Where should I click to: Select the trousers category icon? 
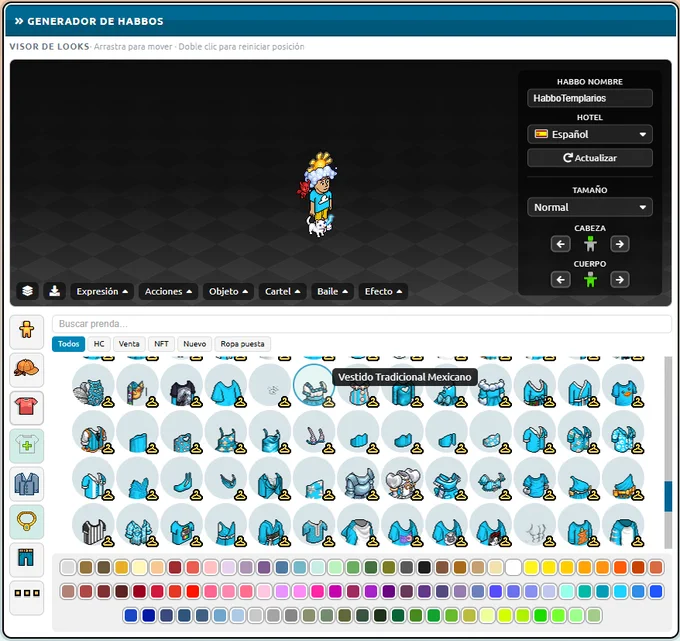click(26, 559)
